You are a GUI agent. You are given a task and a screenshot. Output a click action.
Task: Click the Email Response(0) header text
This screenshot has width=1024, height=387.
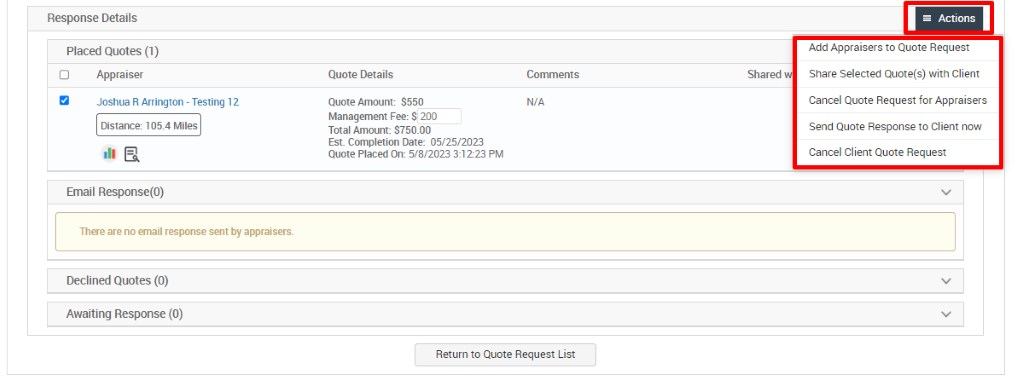[115, 192]
